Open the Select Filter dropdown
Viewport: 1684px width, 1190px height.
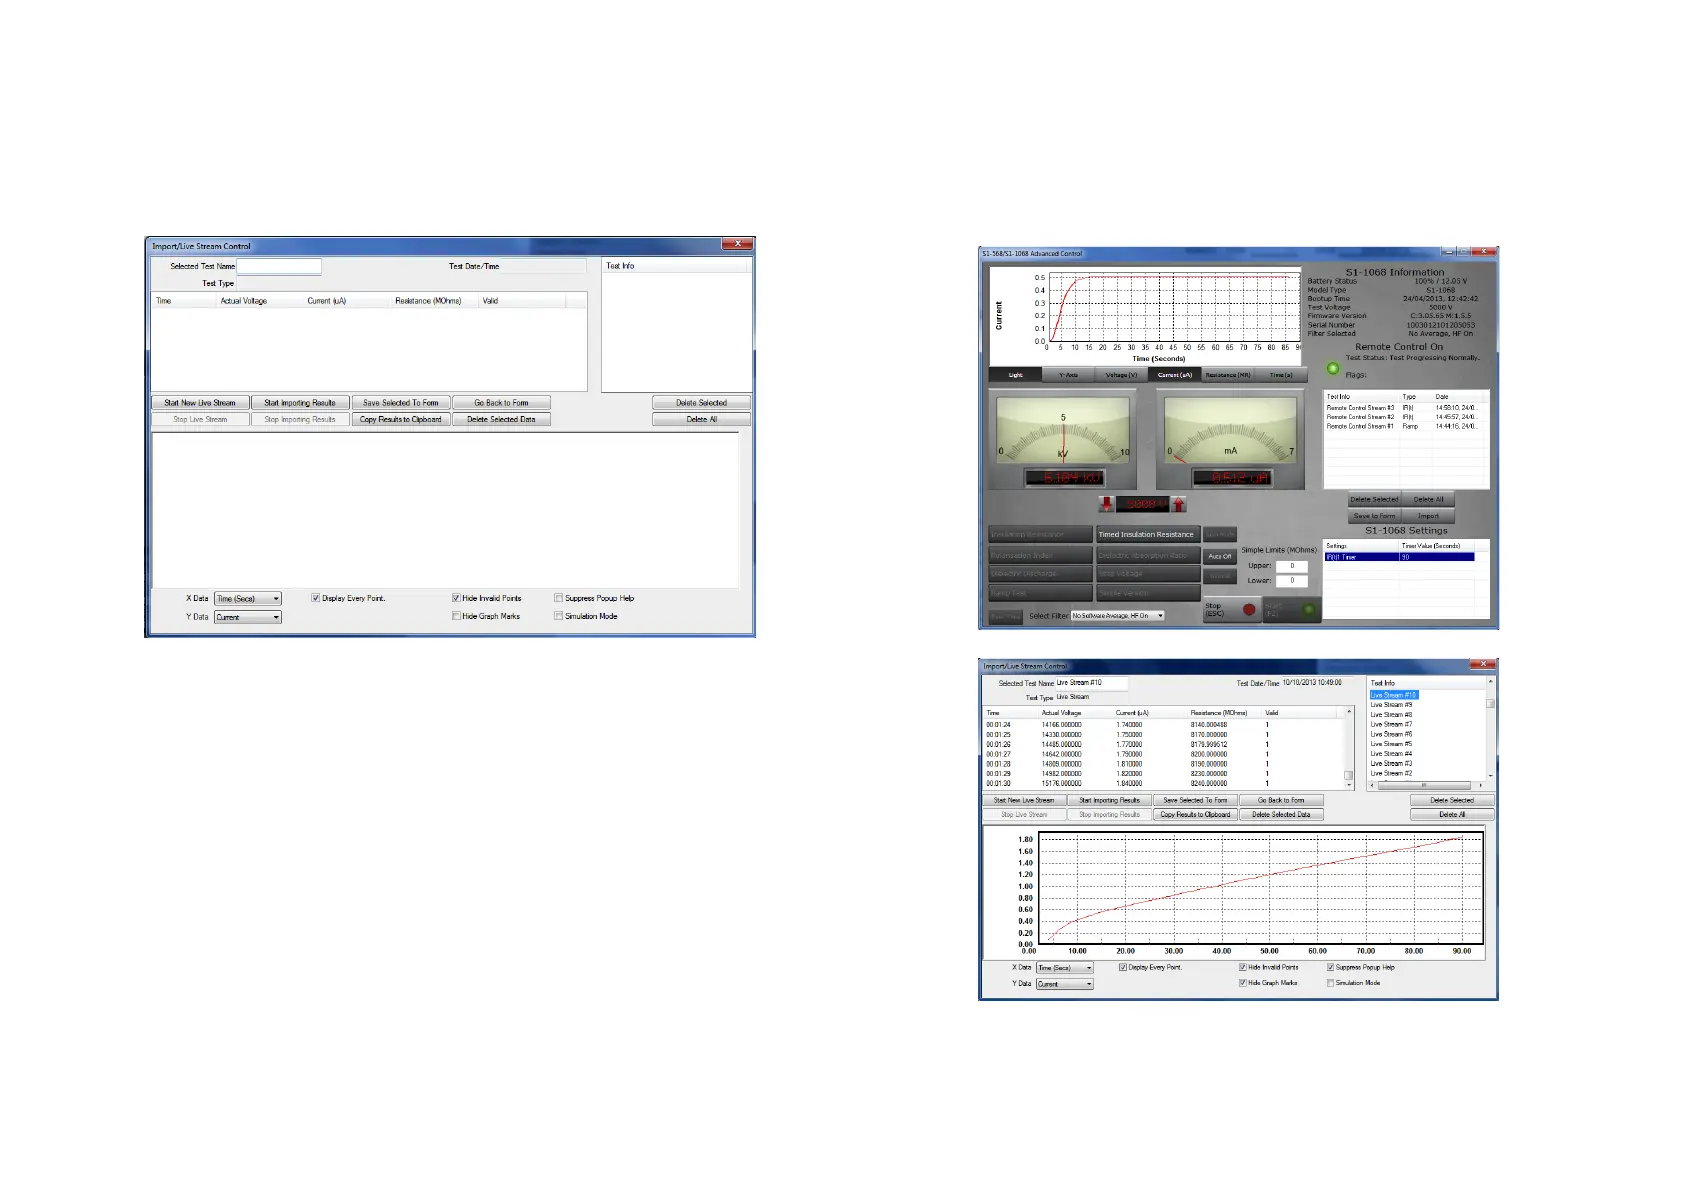(1118, 616)
